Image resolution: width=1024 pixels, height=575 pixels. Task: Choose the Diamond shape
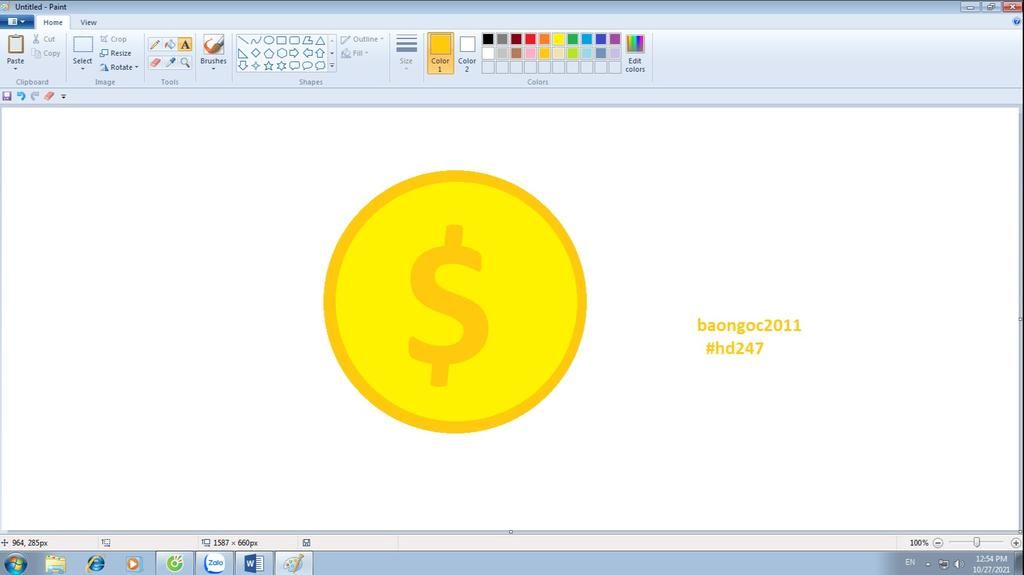point(255,53)
